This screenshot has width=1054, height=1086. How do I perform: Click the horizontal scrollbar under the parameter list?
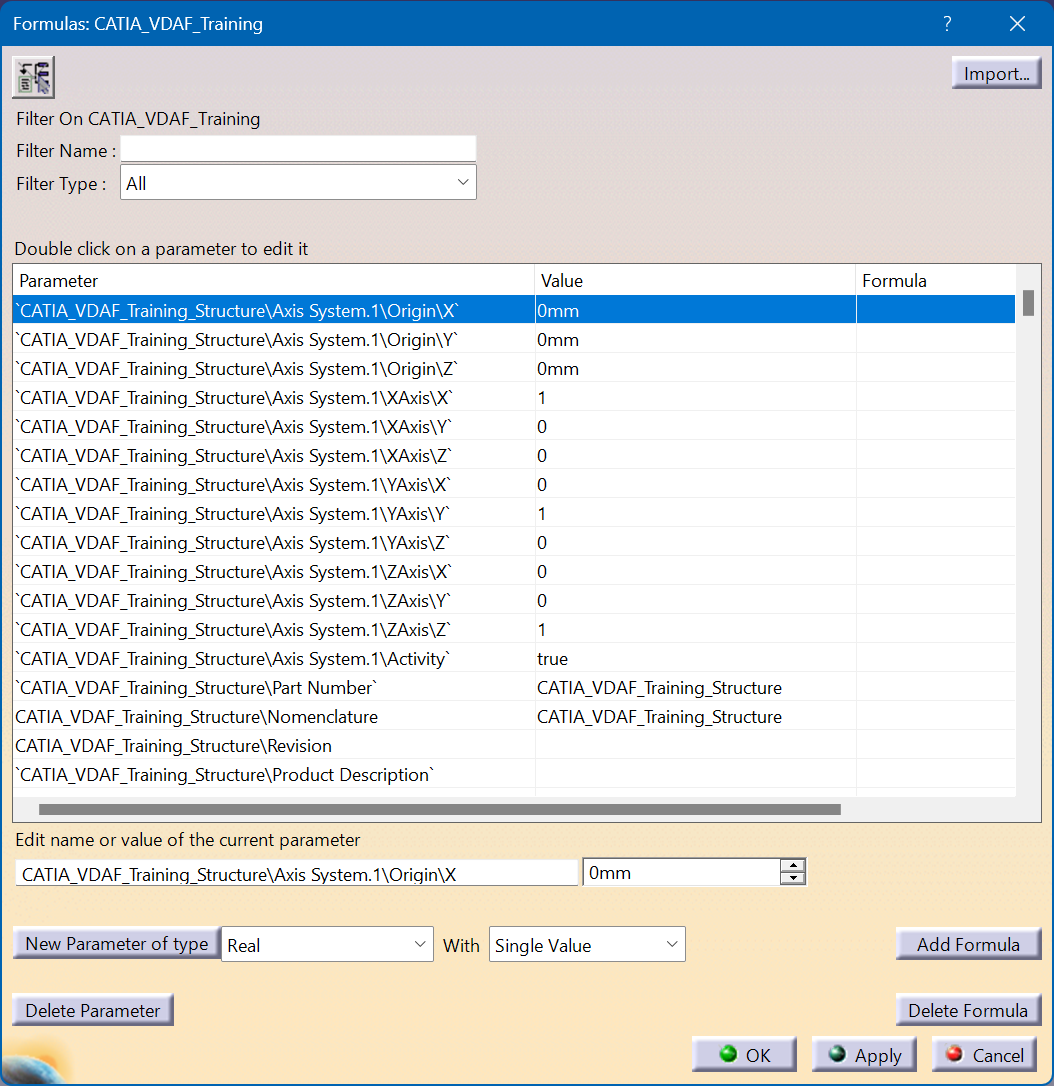[x=440, y=809]
